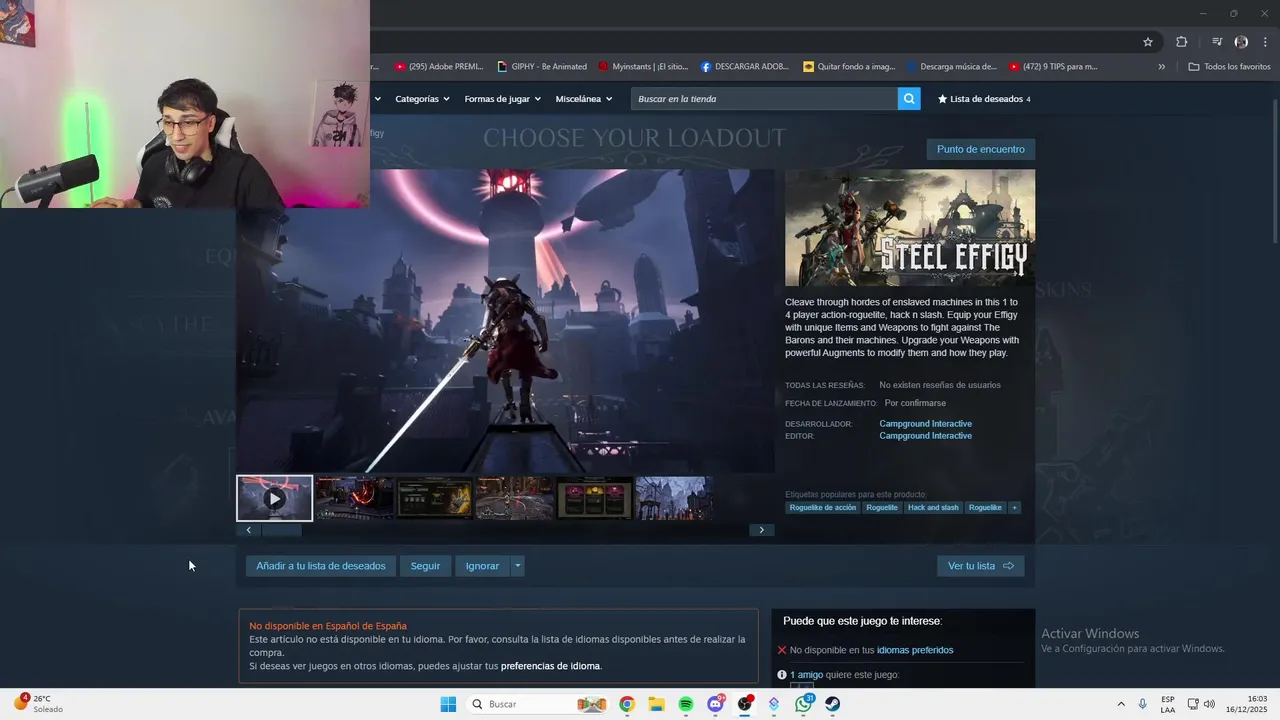The height and width of the screenshot is (720, 1280).
Task: Click the Ver tu lista button
Action: click(980, 566)
